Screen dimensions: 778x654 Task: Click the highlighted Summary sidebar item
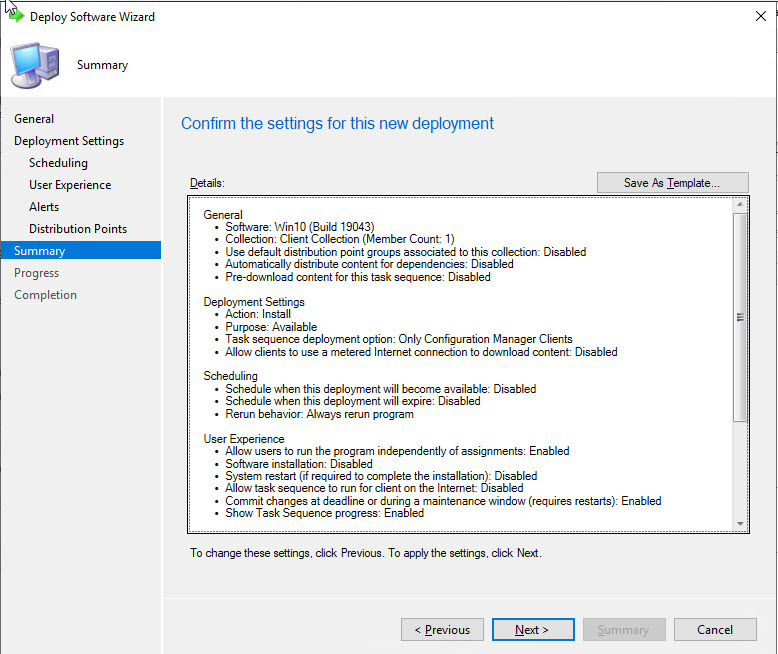(40, 251)
